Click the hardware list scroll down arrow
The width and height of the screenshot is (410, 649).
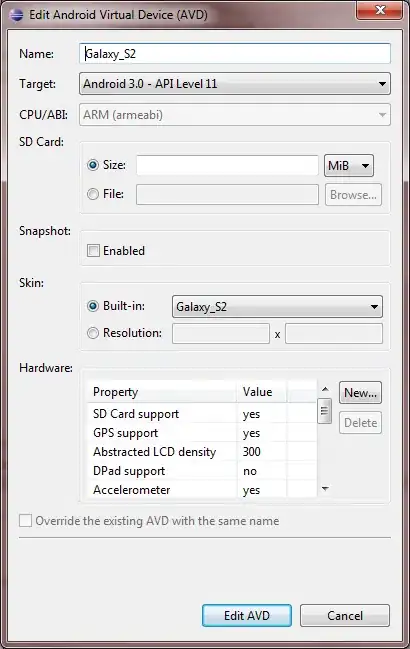[325, 489]
